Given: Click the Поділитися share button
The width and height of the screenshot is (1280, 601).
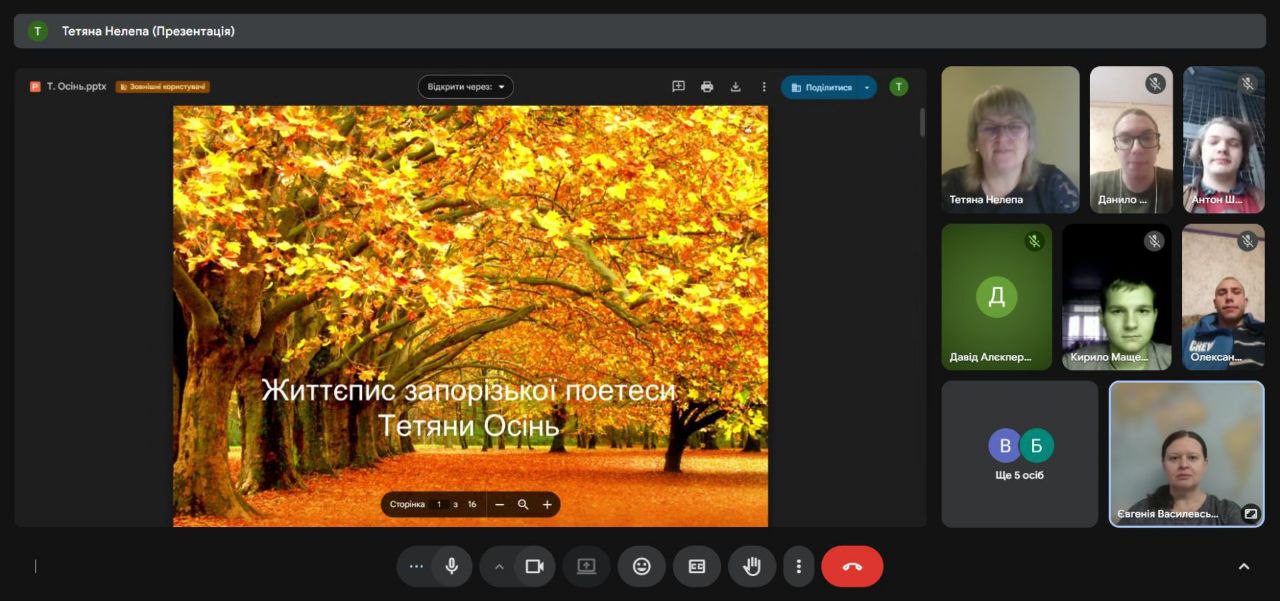Looking at the screenshot, I should coord(821,87).
